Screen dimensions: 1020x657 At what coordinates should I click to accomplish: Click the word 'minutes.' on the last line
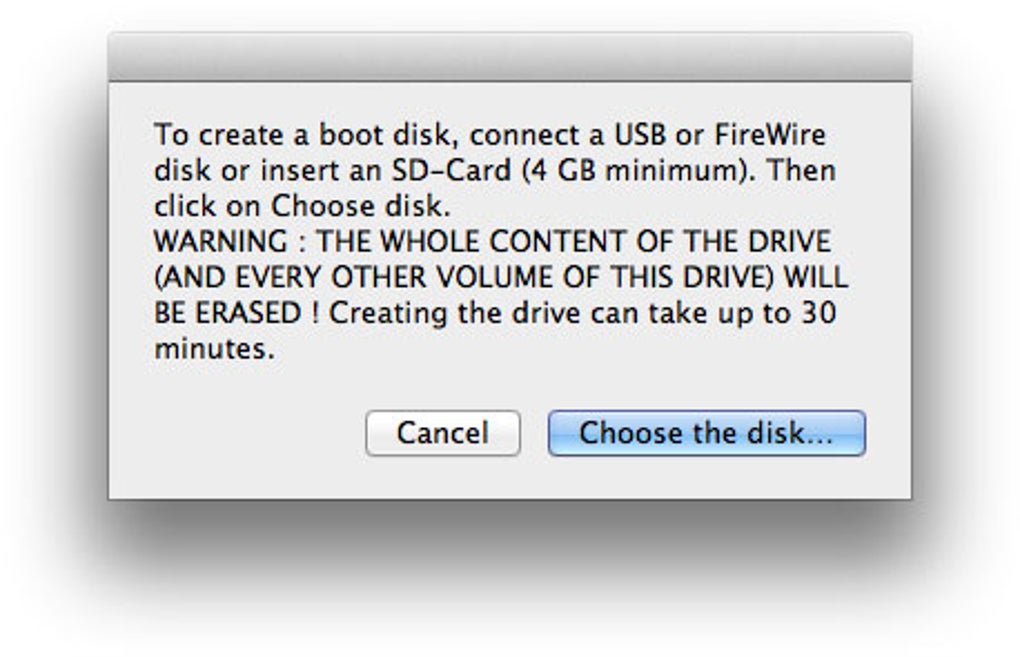click(x=213, y=350)
